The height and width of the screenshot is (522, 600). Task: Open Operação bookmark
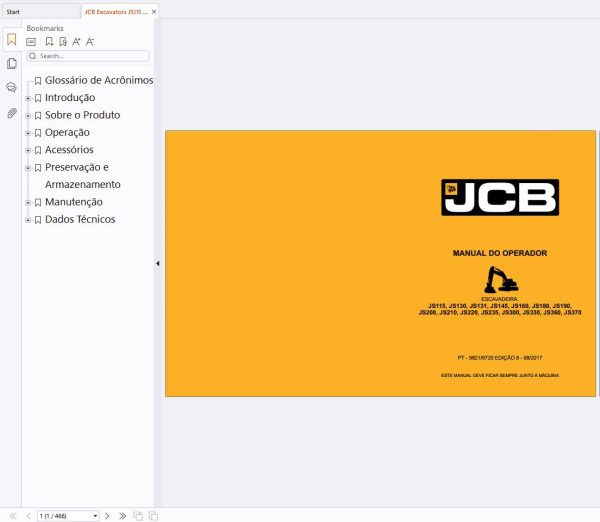67,132
